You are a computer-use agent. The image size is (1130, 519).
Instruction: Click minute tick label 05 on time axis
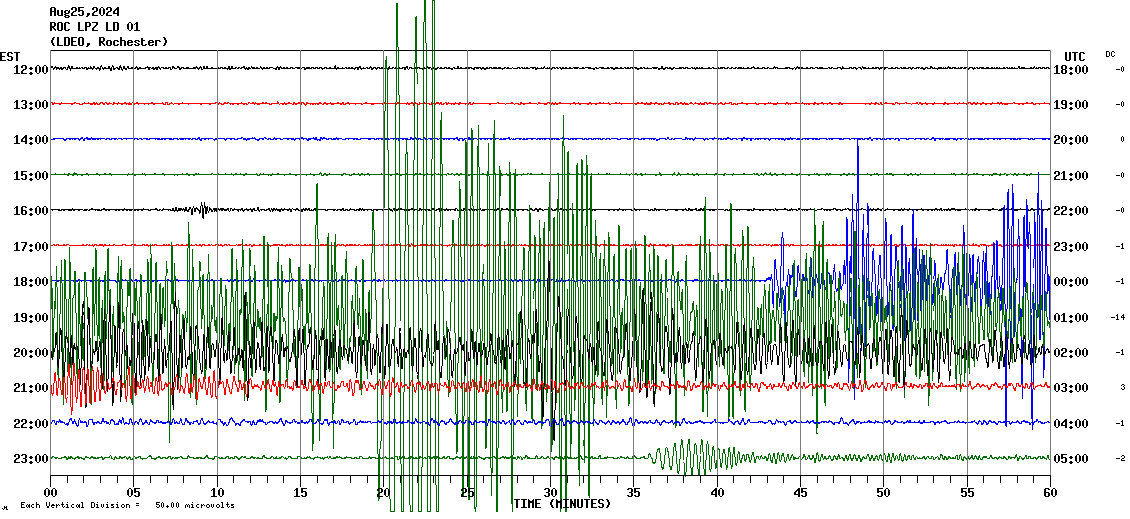coord(133,493)
